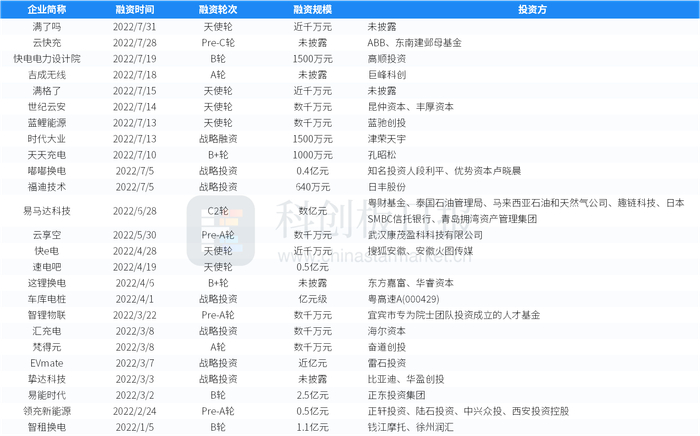Click 2.5亿元 financing amount

click(312, 395)
